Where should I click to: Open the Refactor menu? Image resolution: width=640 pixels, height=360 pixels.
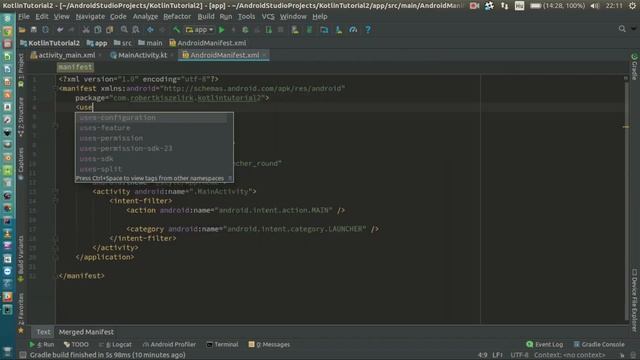point(177,17)
